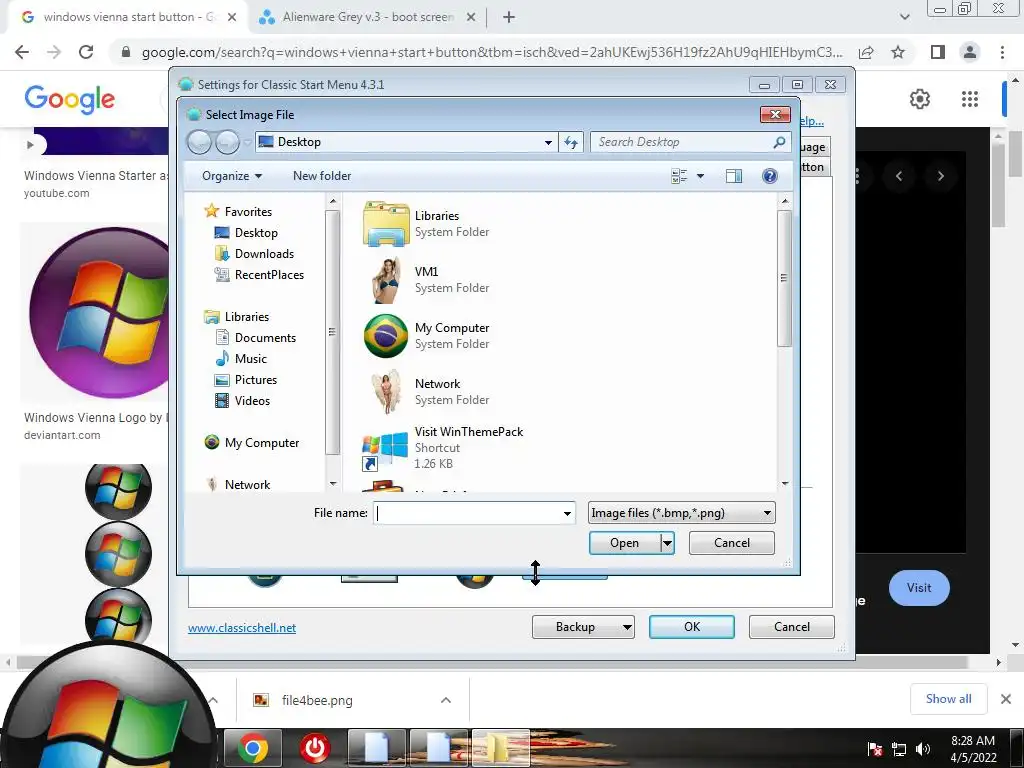Click Chrome icon in Windows taskbar
The height and width of the screenshot is (768, 1024).
253,748
